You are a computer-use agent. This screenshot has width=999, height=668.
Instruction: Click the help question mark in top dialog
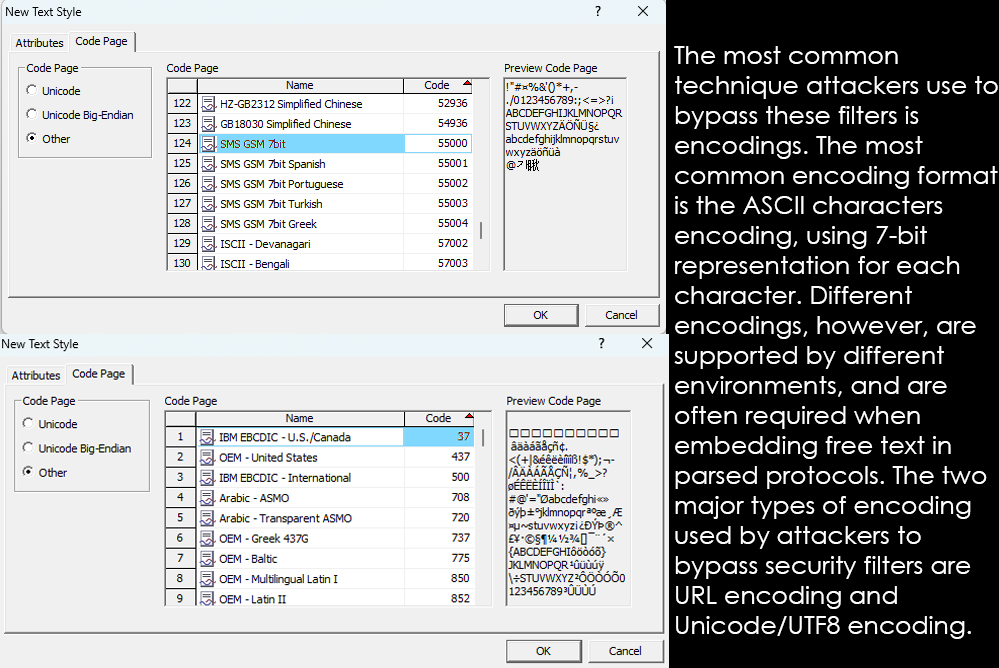click(598, 11)
